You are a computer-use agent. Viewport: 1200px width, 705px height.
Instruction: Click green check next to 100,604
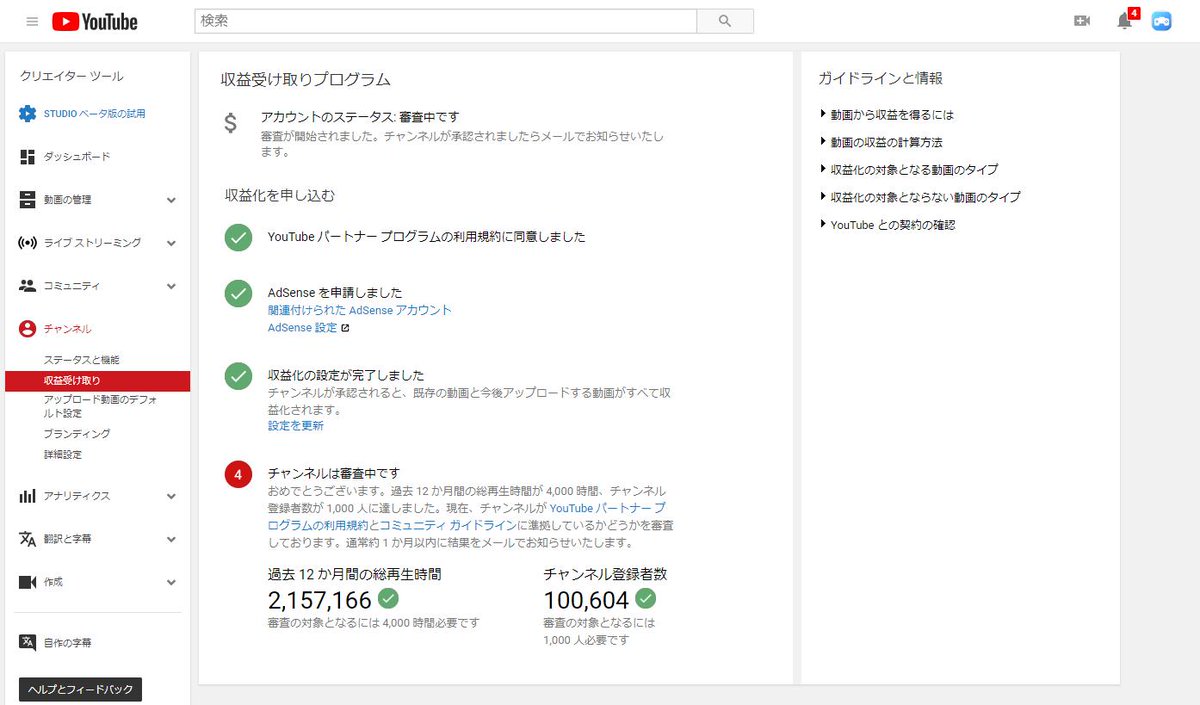pos(646,599)
